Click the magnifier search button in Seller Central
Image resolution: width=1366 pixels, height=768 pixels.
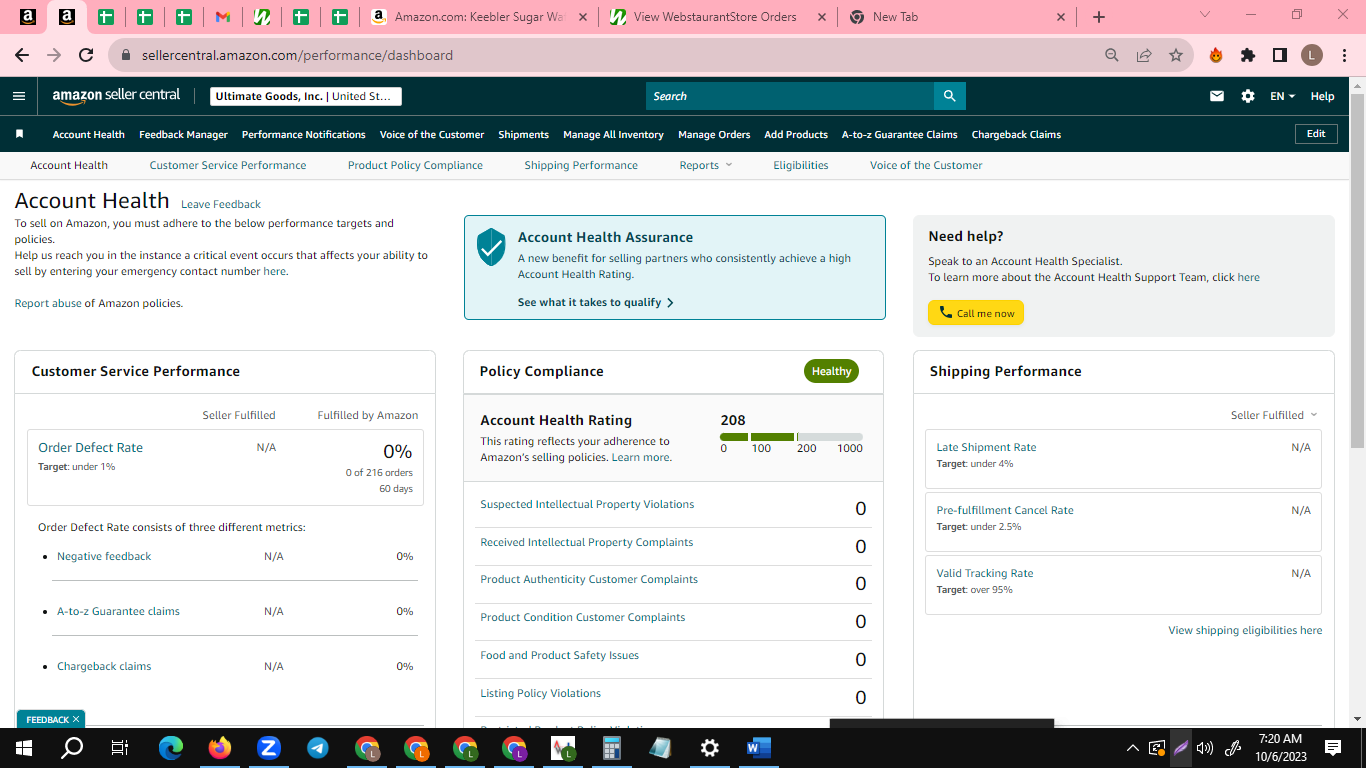pos(949,96)
